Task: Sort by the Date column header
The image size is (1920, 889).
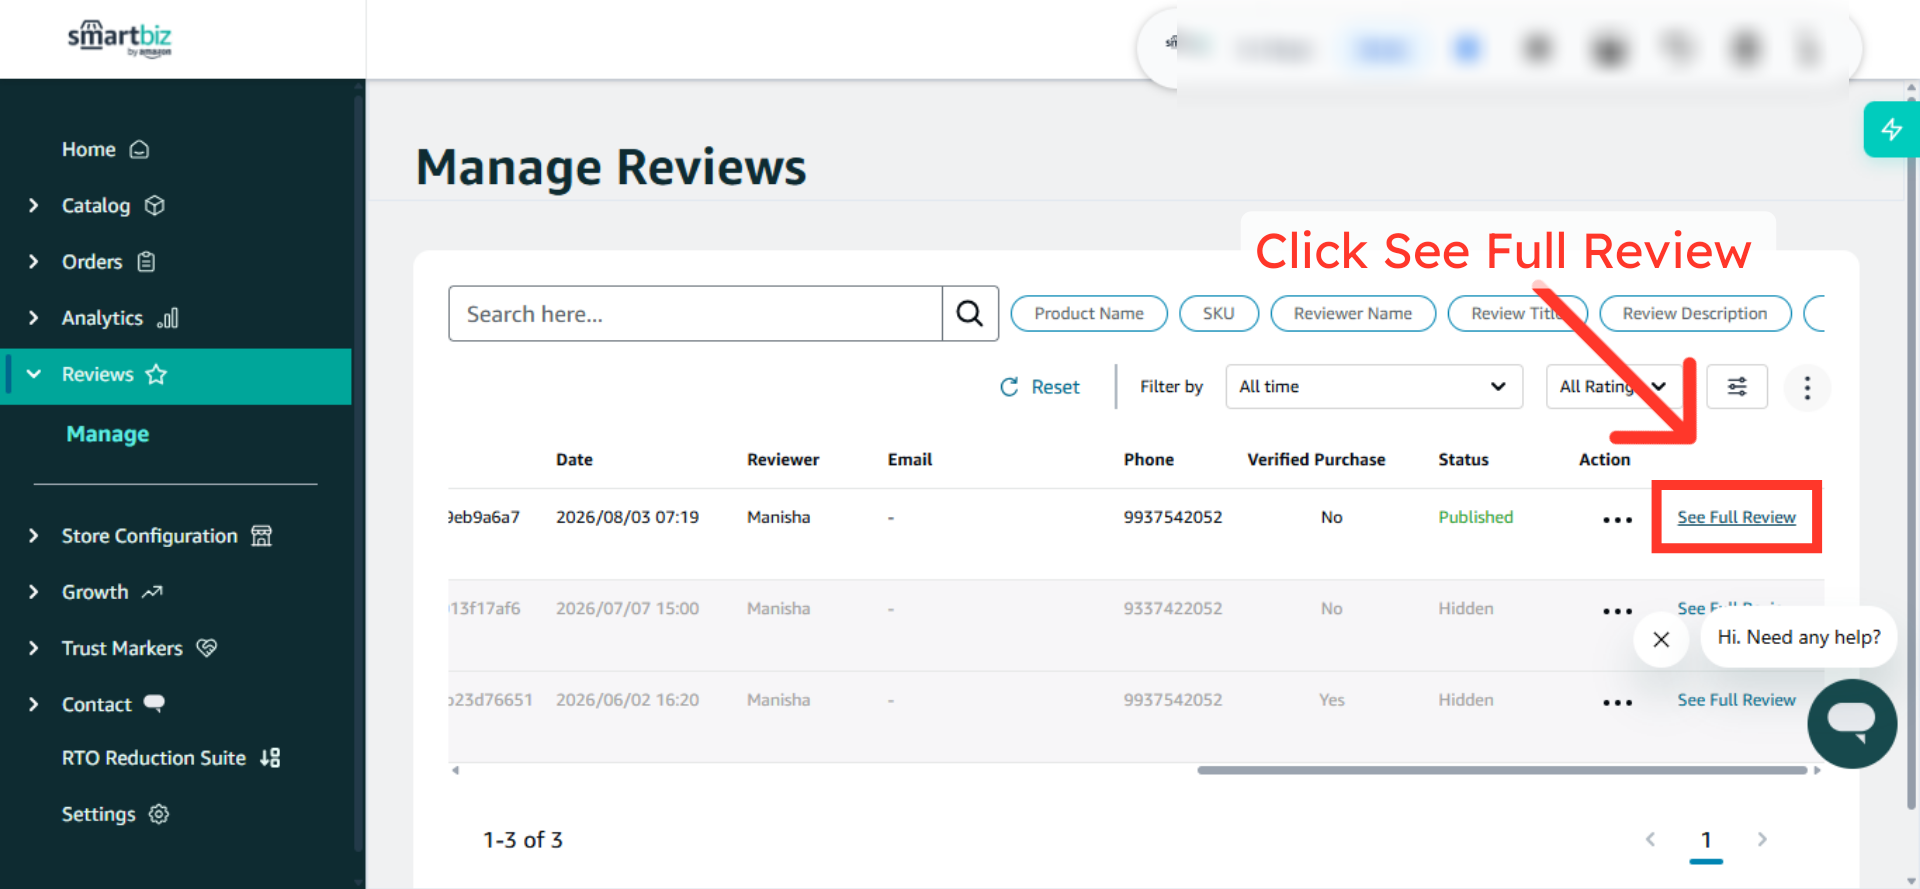Action: tap(574, 459)
